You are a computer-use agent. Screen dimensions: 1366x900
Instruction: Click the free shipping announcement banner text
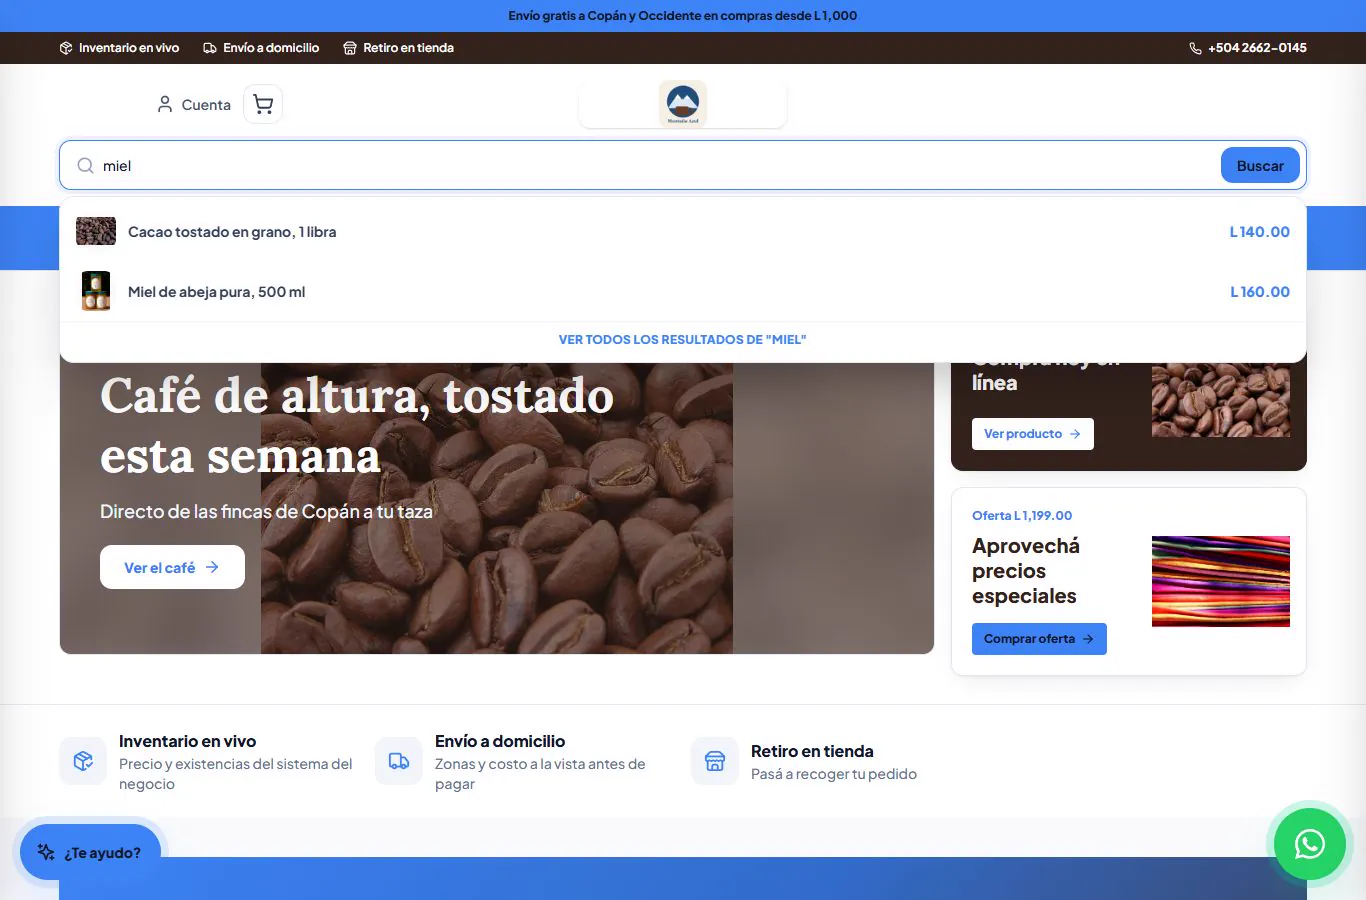682,16
